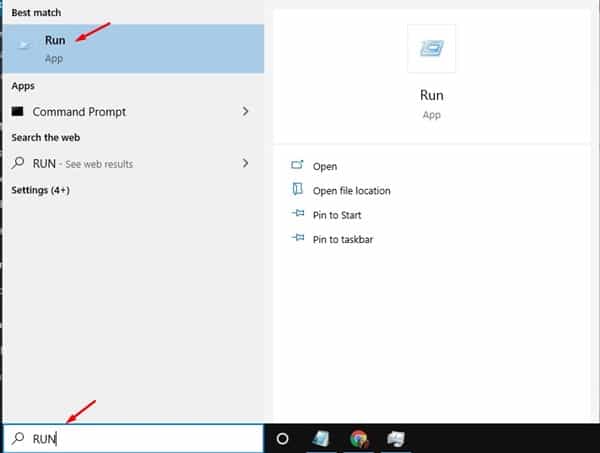Open RUN See web results entry

pos(133,164)
